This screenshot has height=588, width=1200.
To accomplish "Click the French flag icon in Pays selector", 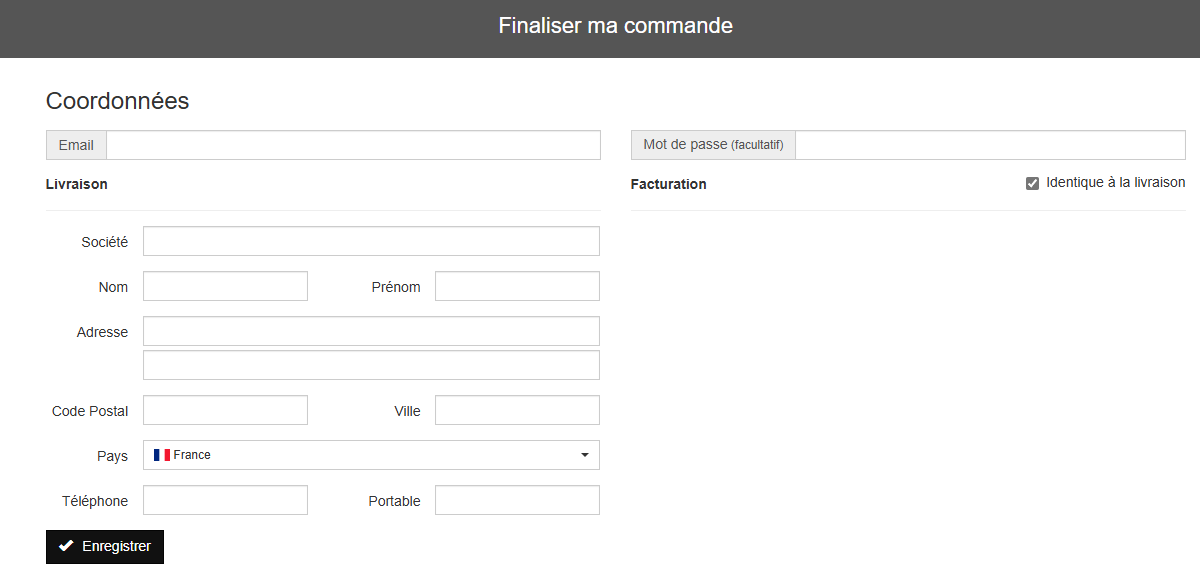I will pyautogui.click(x=161, y=455).
